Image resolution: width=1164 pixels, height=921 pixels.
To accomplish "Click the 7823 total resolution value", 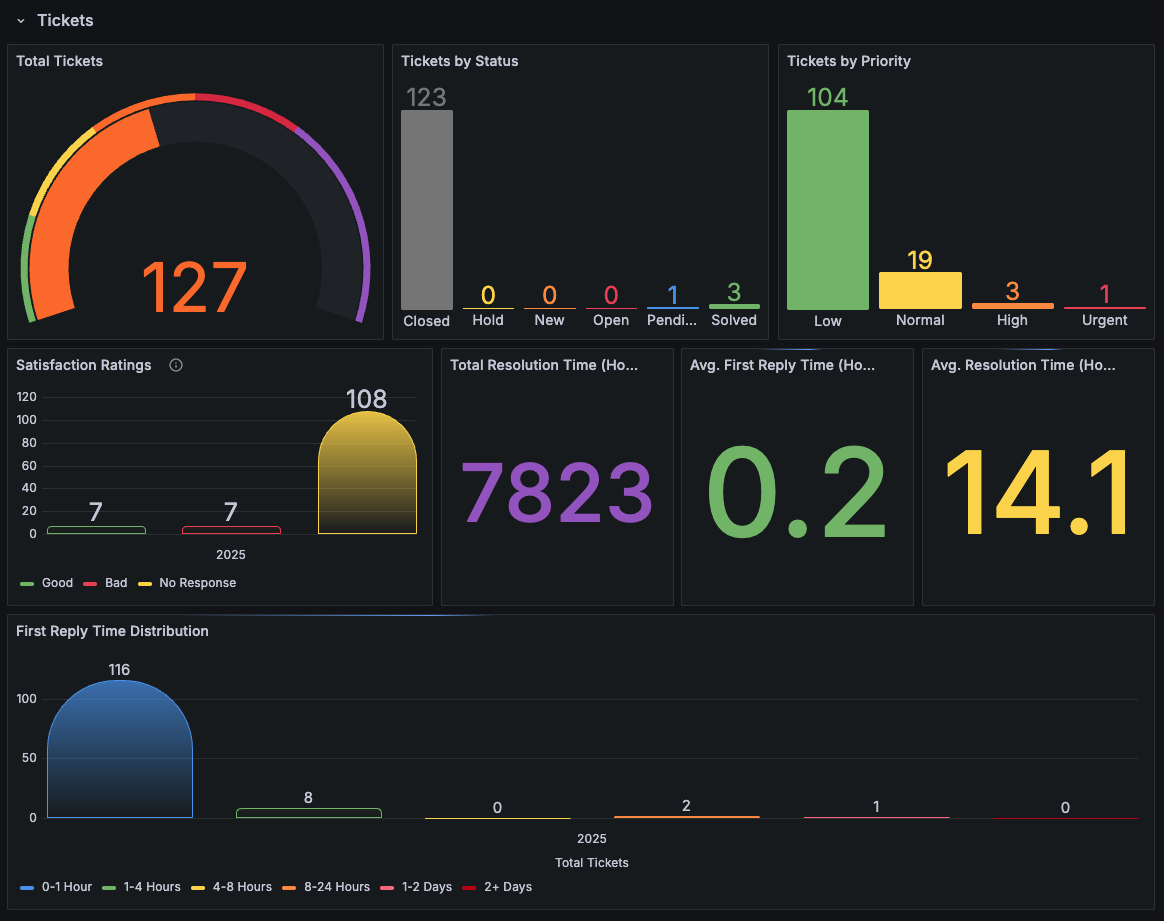I will coord(557,494).
